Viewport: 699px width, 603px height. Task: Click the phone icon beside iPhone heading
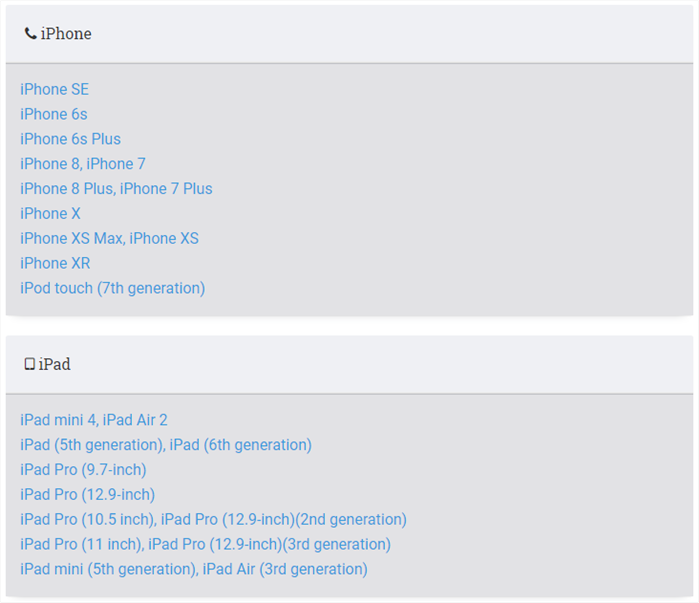coord(30,33)
